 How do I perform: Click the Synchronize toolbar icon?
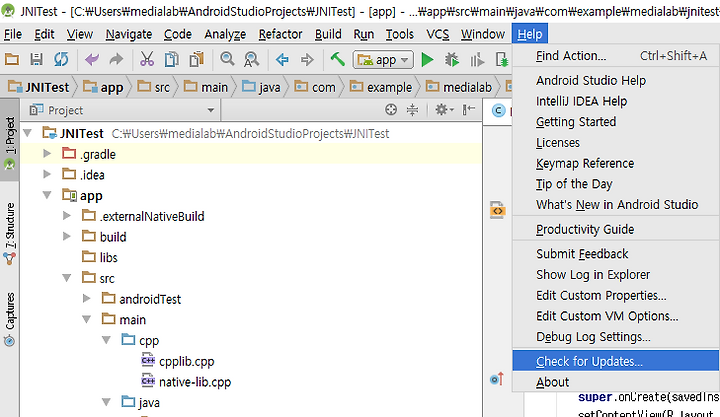(61, 59)
